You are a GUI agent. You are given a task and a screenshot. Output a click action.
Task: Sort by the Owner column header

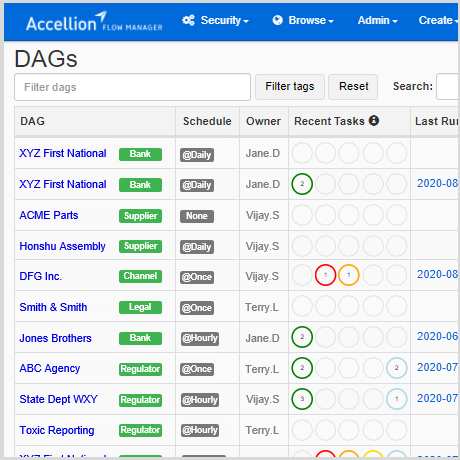click(263, 121)
